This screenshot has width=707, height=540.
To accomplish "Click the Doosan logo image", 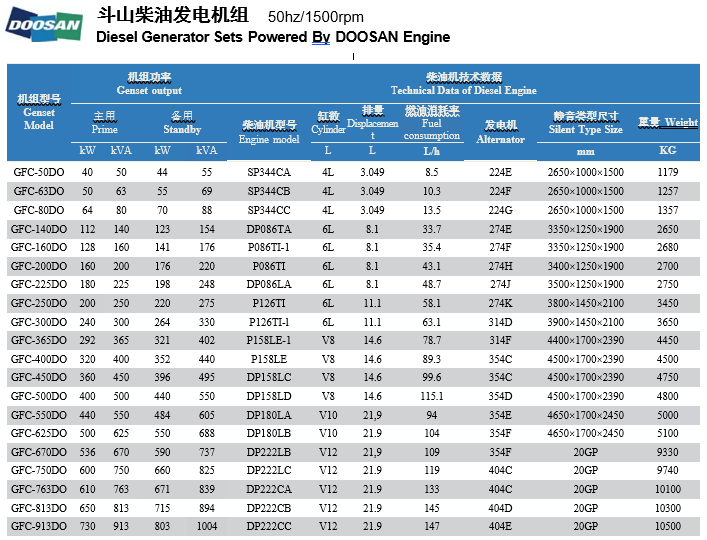I will coord(44,24).
